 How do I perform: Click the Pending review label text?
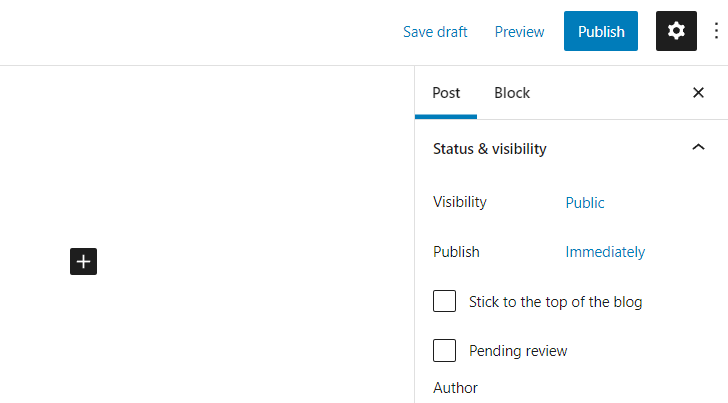tap(518, 351)
